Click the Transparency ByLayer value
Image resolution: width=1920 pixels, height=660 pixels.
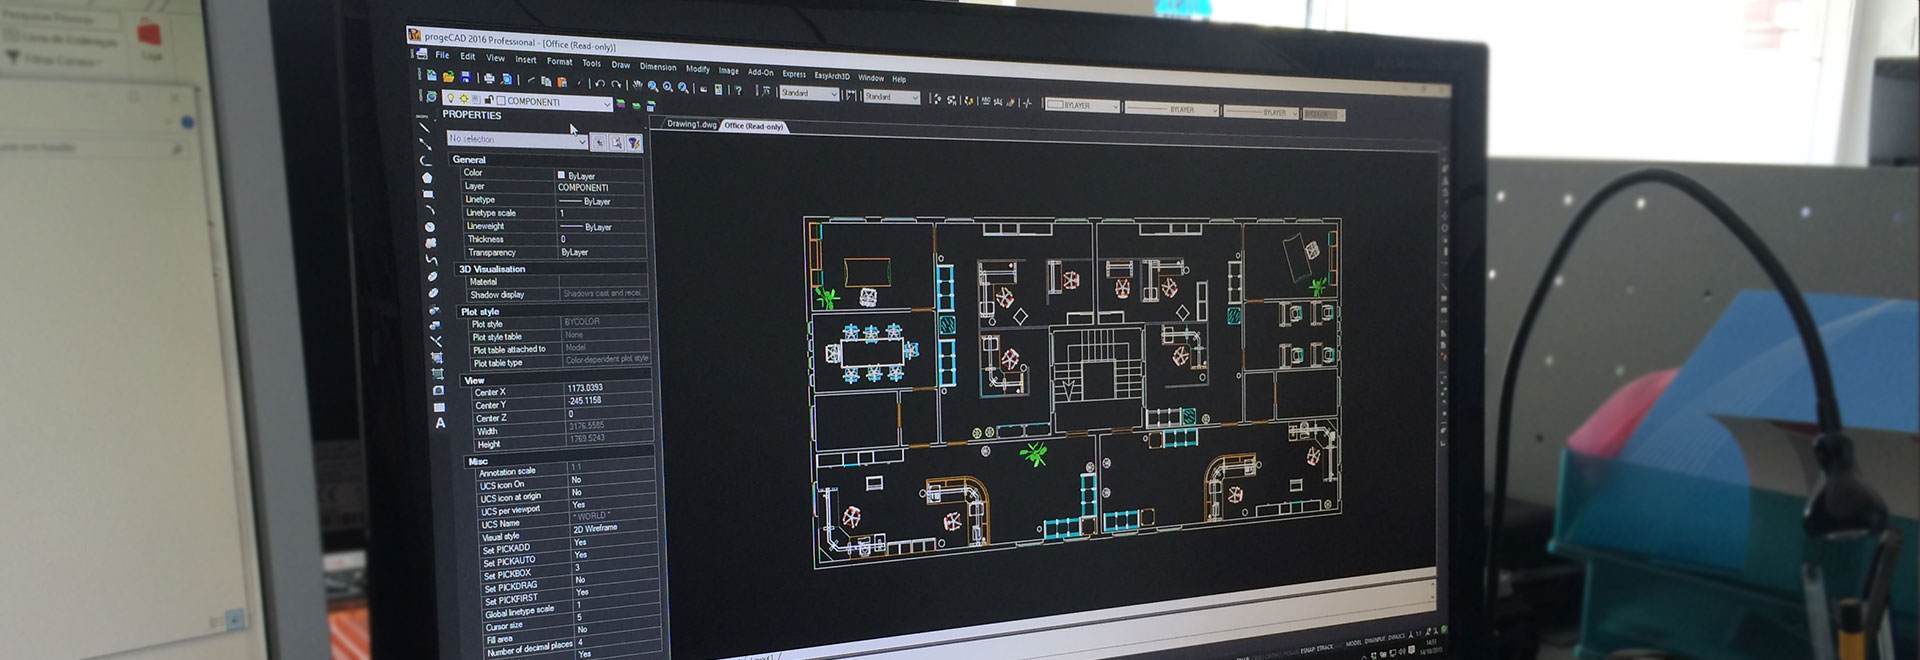point(575,252)
